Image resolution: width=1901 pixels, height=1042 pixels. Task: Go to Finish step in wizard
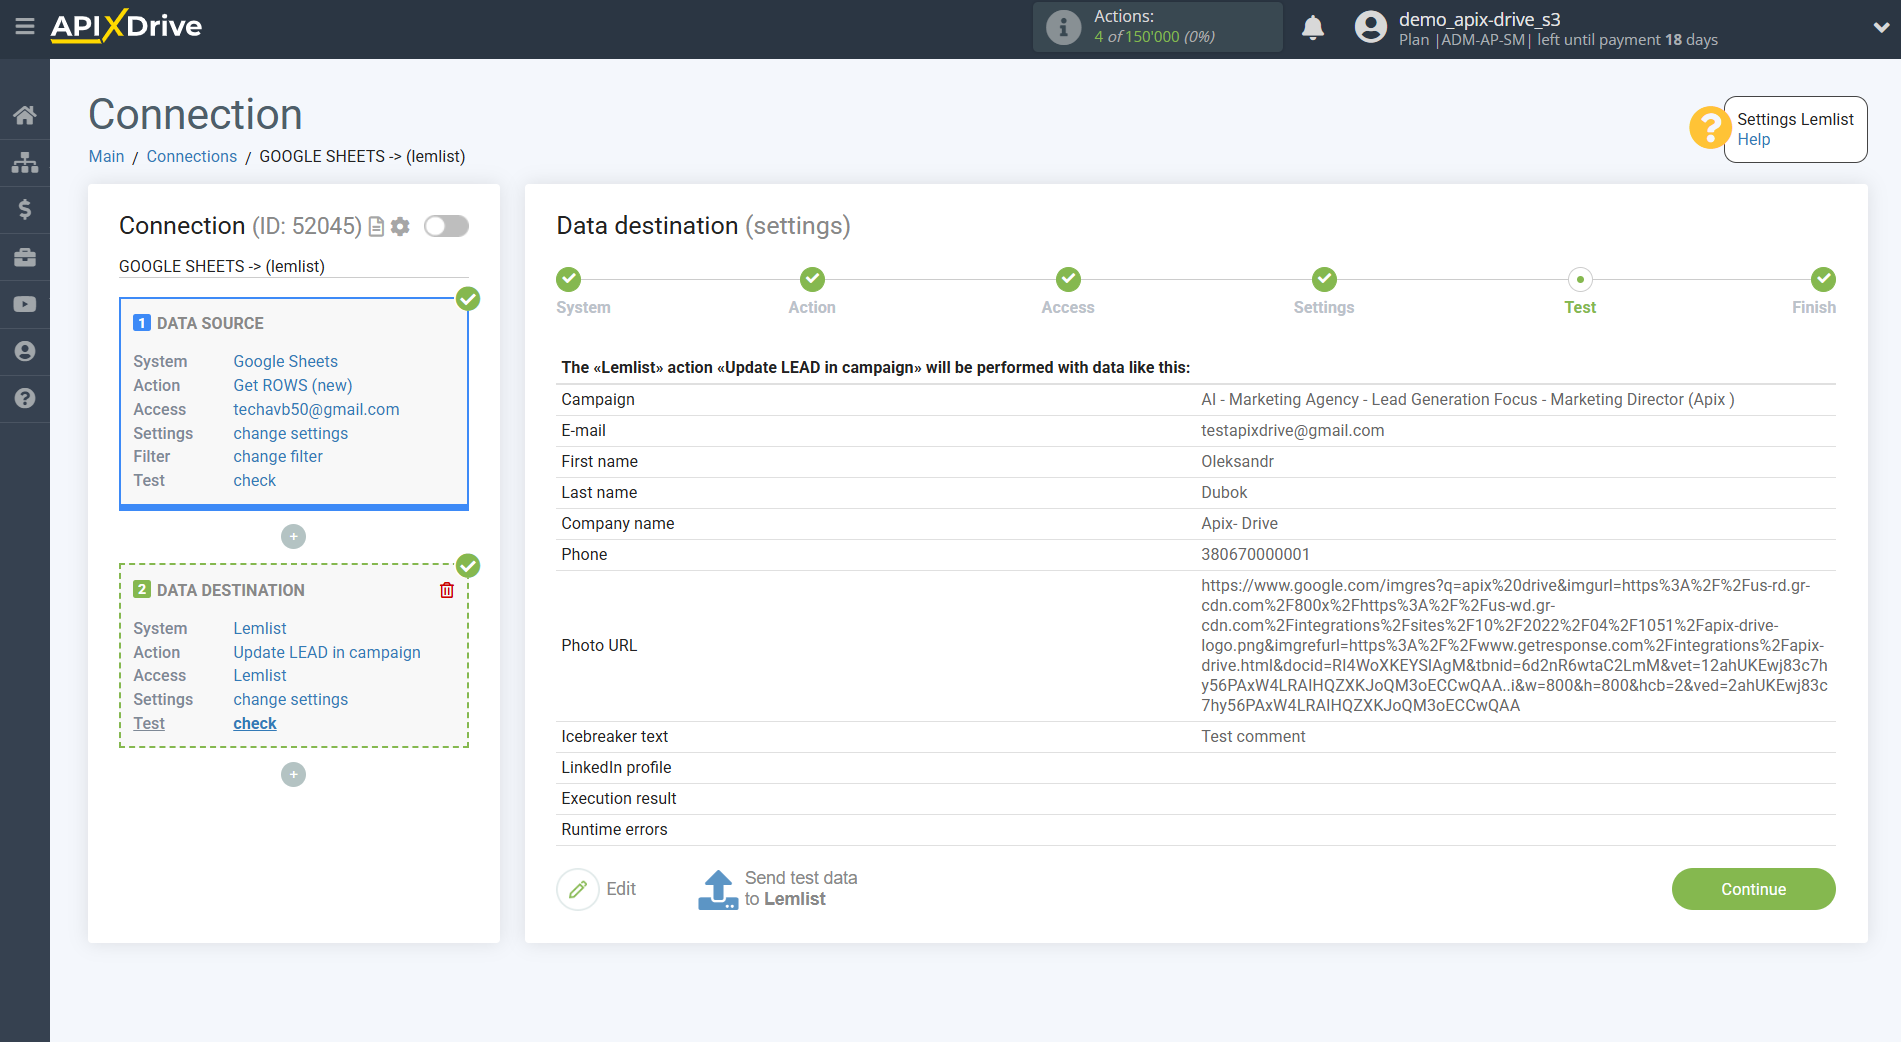[1823, 279]
